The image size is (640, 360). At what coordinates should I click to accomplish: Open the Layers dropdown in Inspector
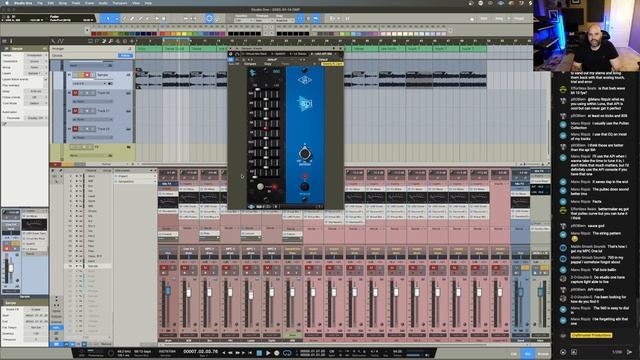[x=35, y=73]
